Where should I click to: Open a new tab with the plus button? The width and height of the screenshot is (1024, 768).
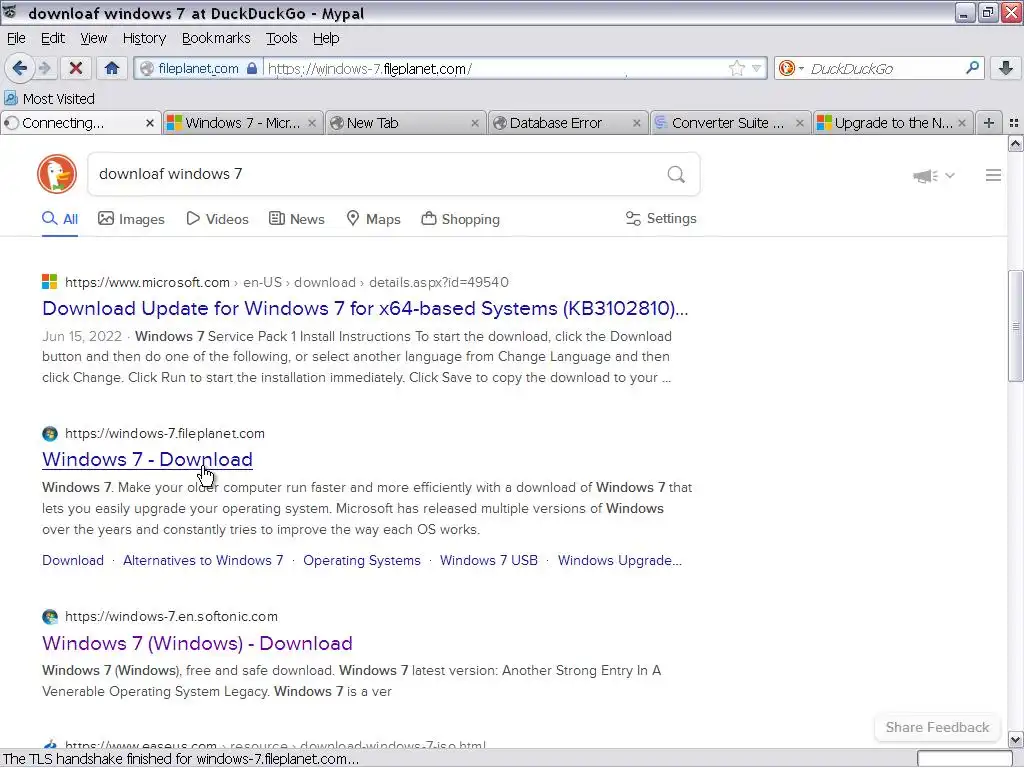989,123
